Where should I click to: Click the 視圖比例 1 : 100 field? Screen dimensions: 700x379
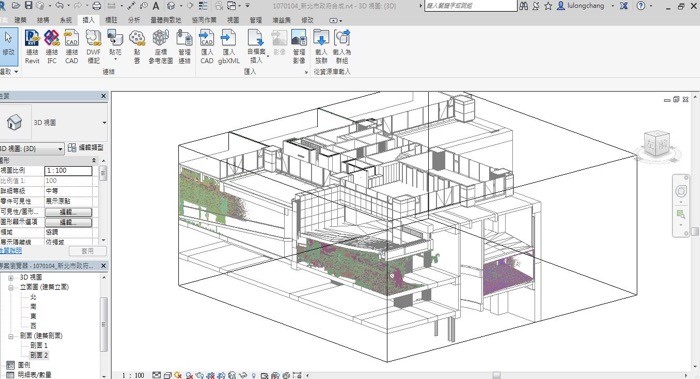pyautogui.click(x=68, y=171)
